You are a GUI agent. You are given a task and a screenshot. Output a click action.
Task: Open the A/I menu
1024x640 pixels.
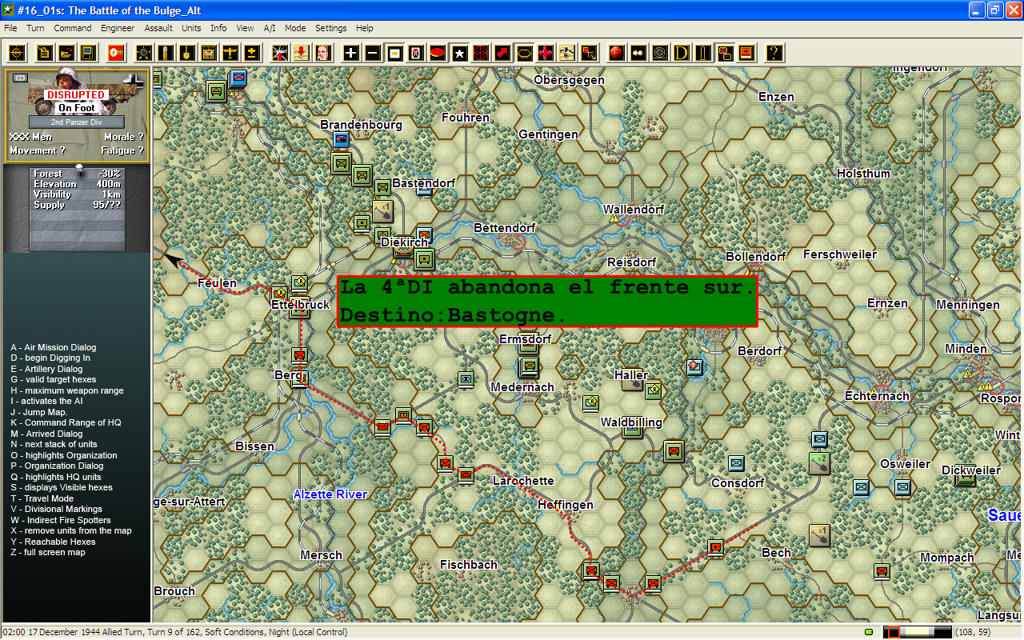point(270,28)
